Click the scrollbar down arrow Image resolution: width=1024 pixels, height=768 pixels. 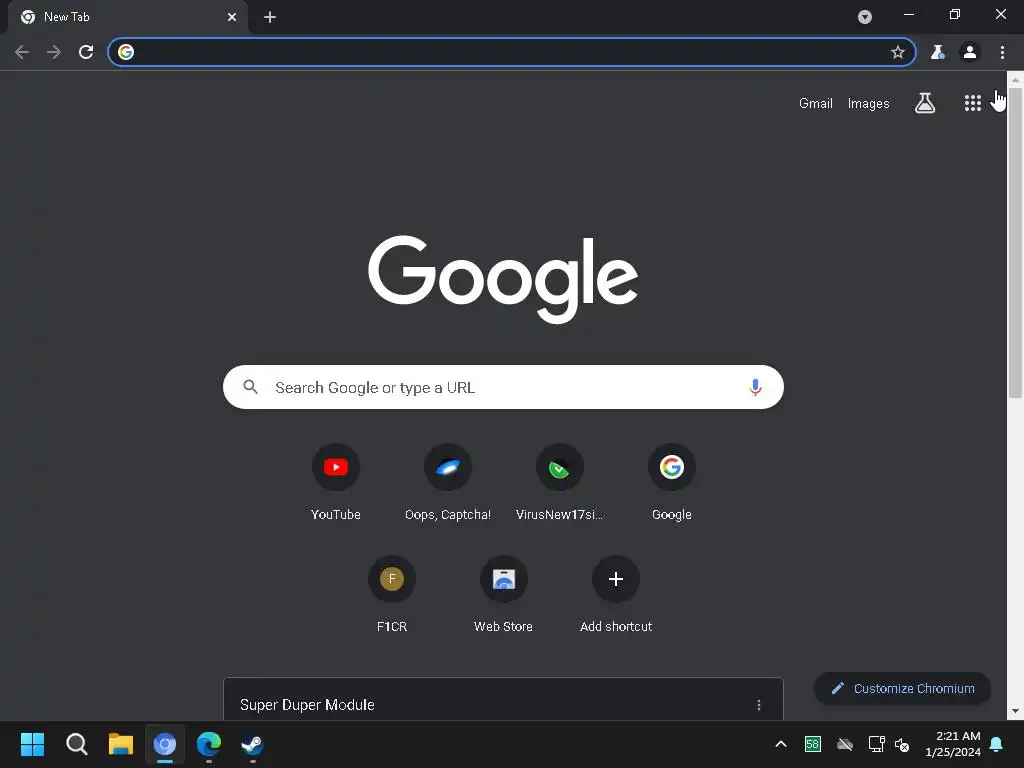pyautogui.click(x=1015, y=711)
